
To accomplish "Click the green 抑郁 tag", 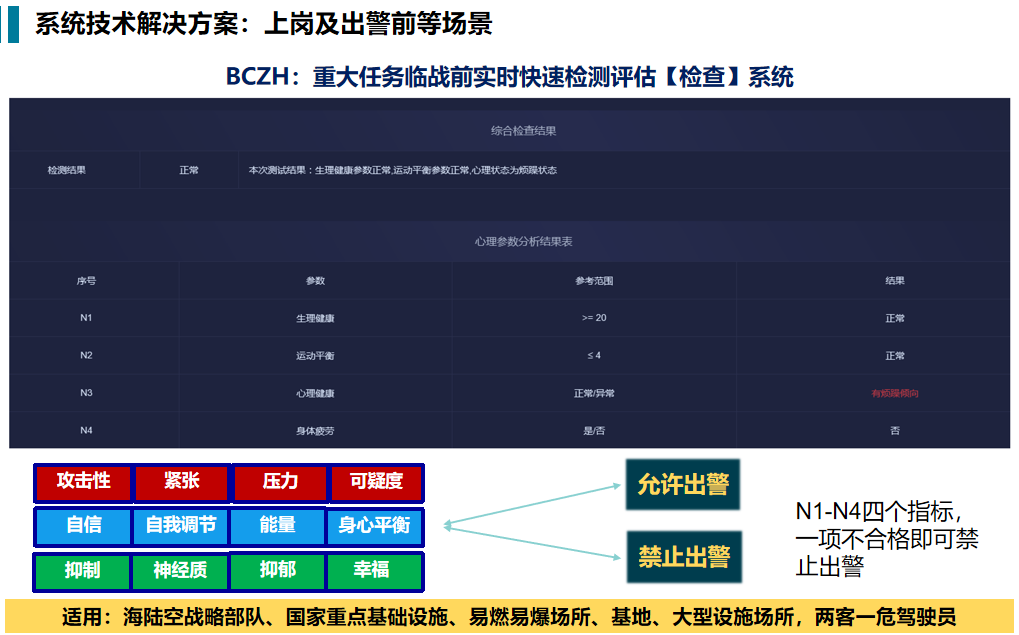I will click(278, 571).
